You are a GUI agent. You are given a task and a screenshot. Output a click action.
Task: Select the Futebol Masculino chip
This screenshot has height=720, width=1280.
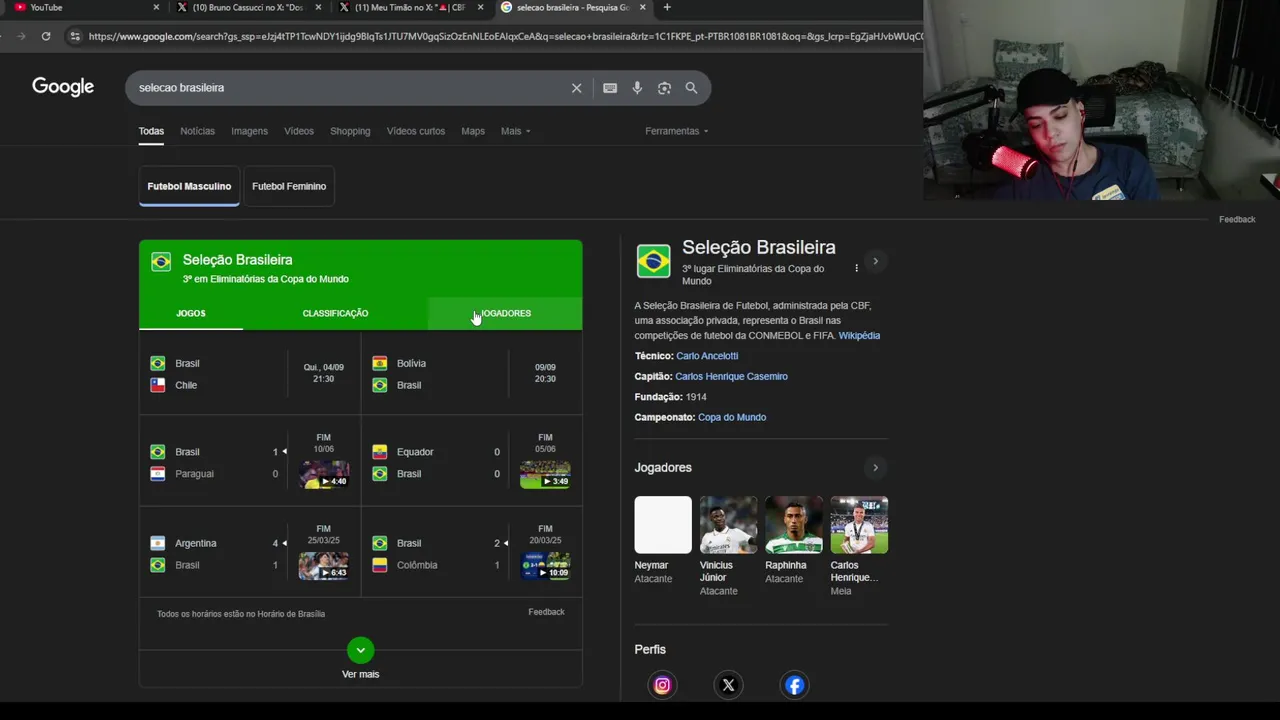pos(189,186)
